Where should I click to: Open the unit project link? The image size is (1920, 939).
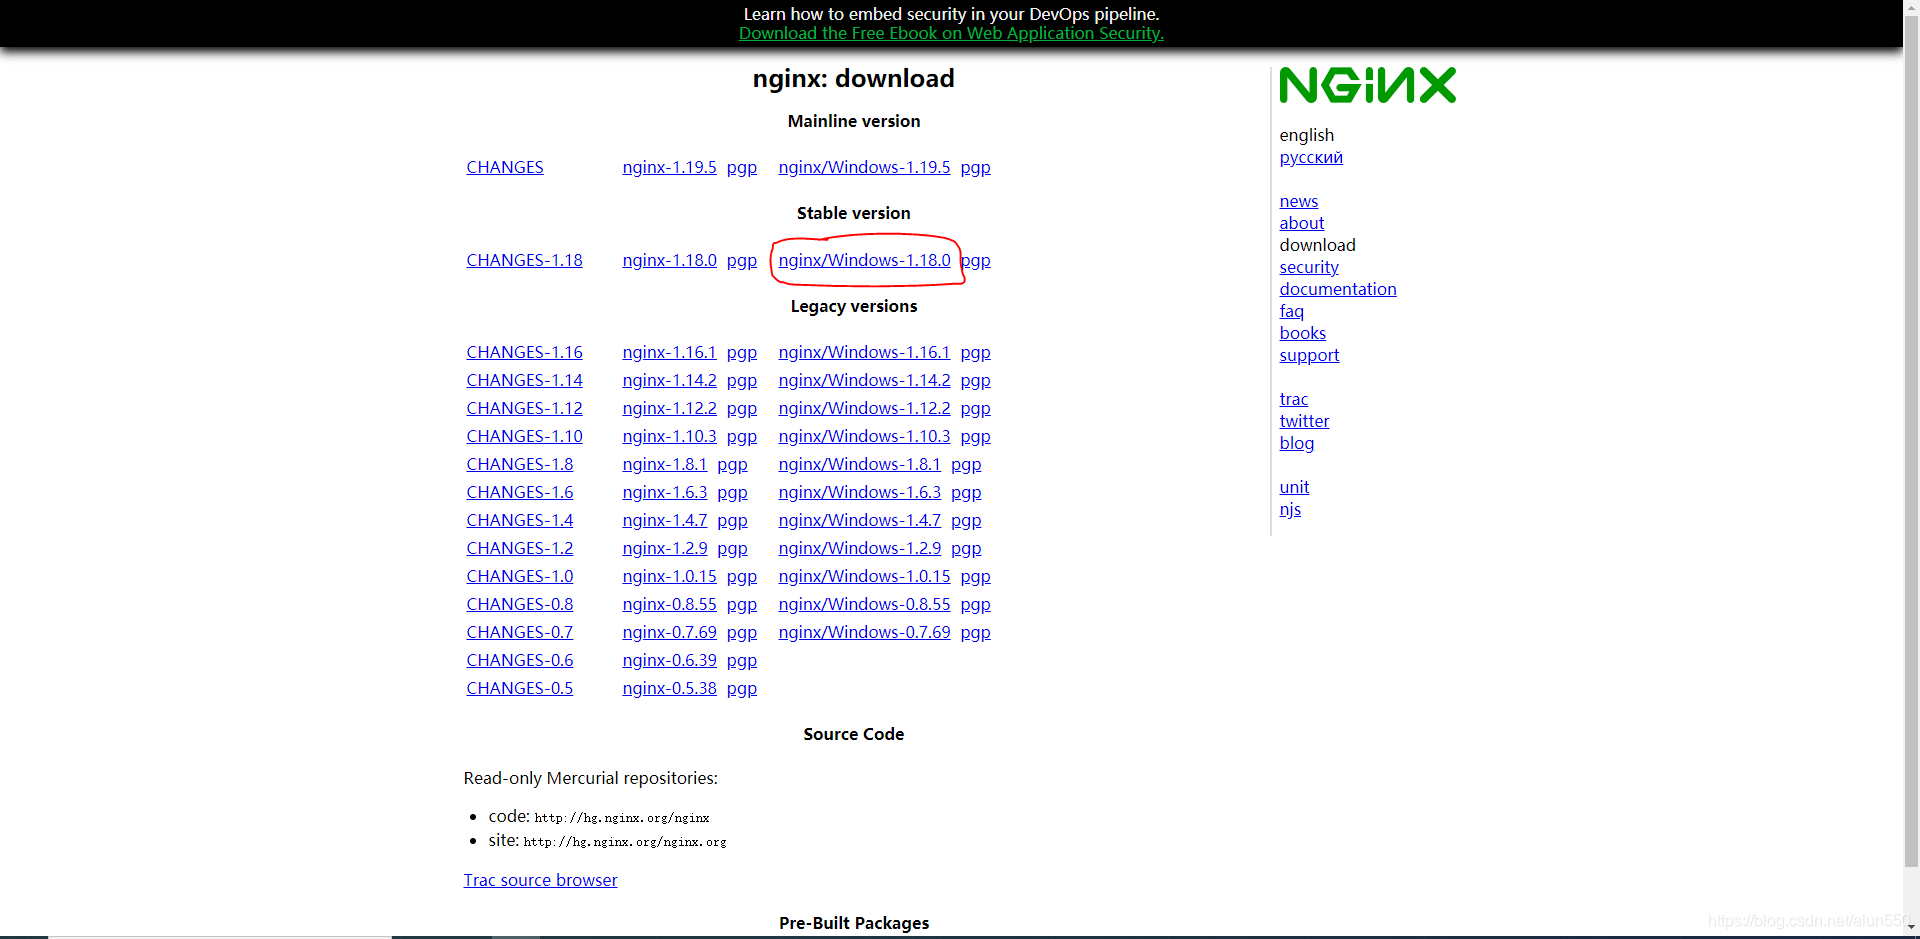coord(1294,487)
